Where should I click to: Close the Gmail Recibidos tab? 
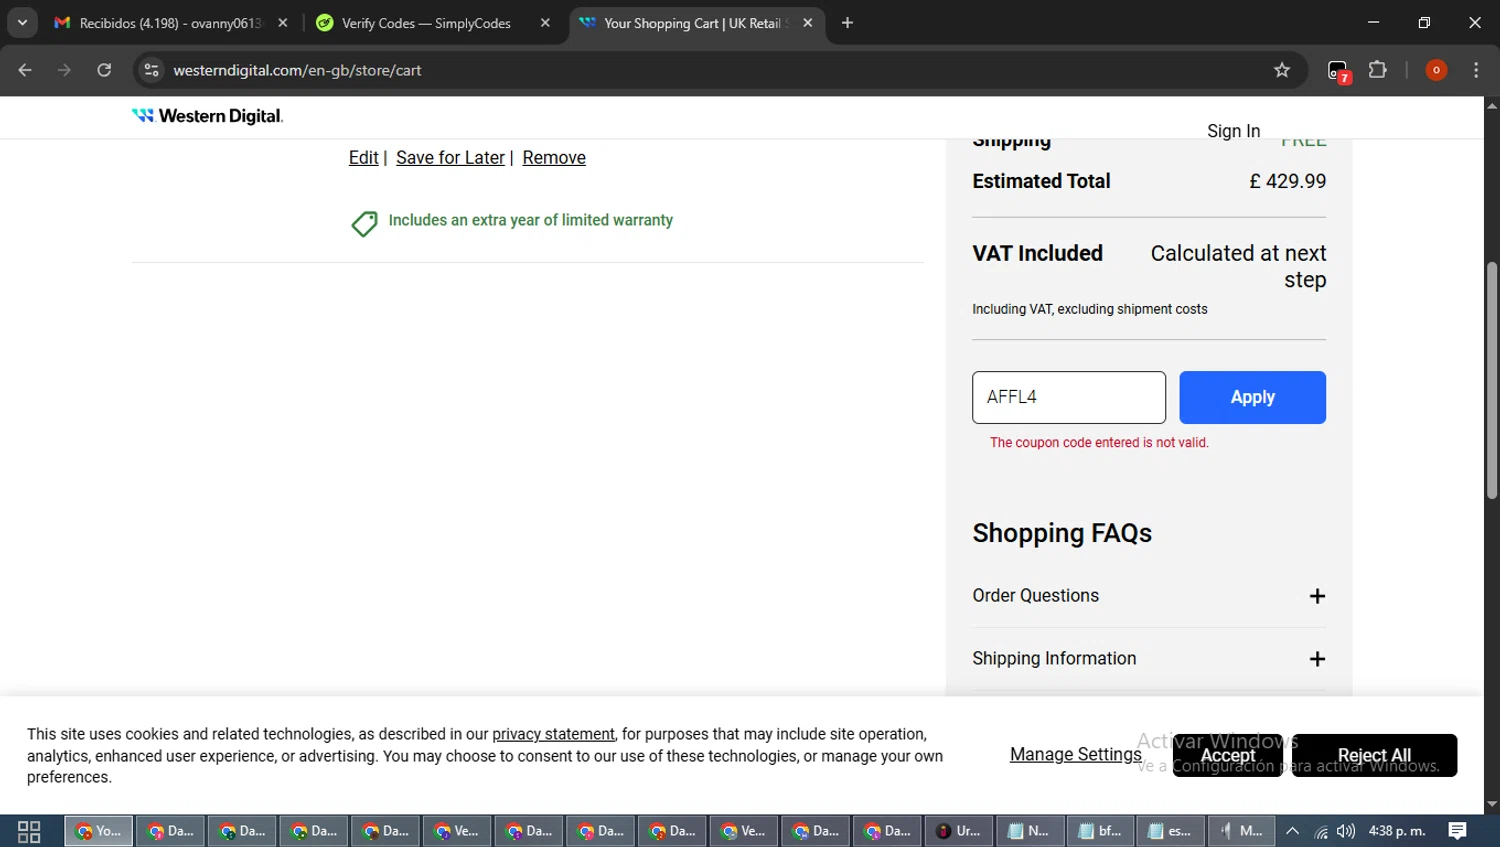[x=283, y=22]
